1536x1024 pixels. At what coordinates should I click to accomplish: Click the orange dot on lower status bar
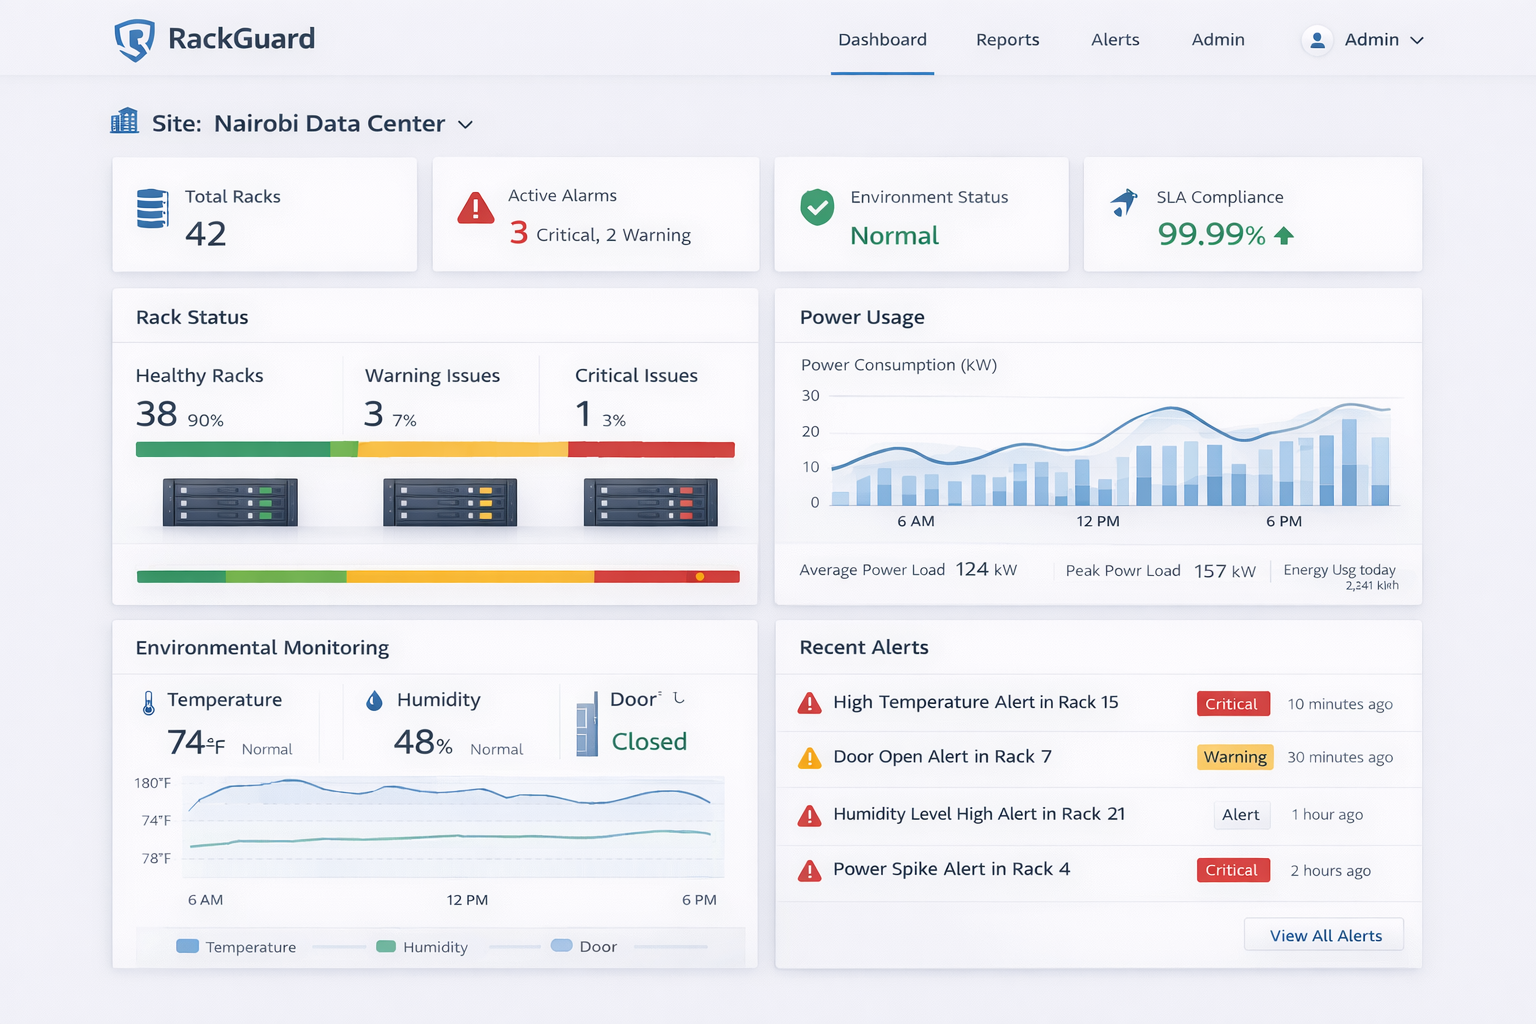(700, 577)
